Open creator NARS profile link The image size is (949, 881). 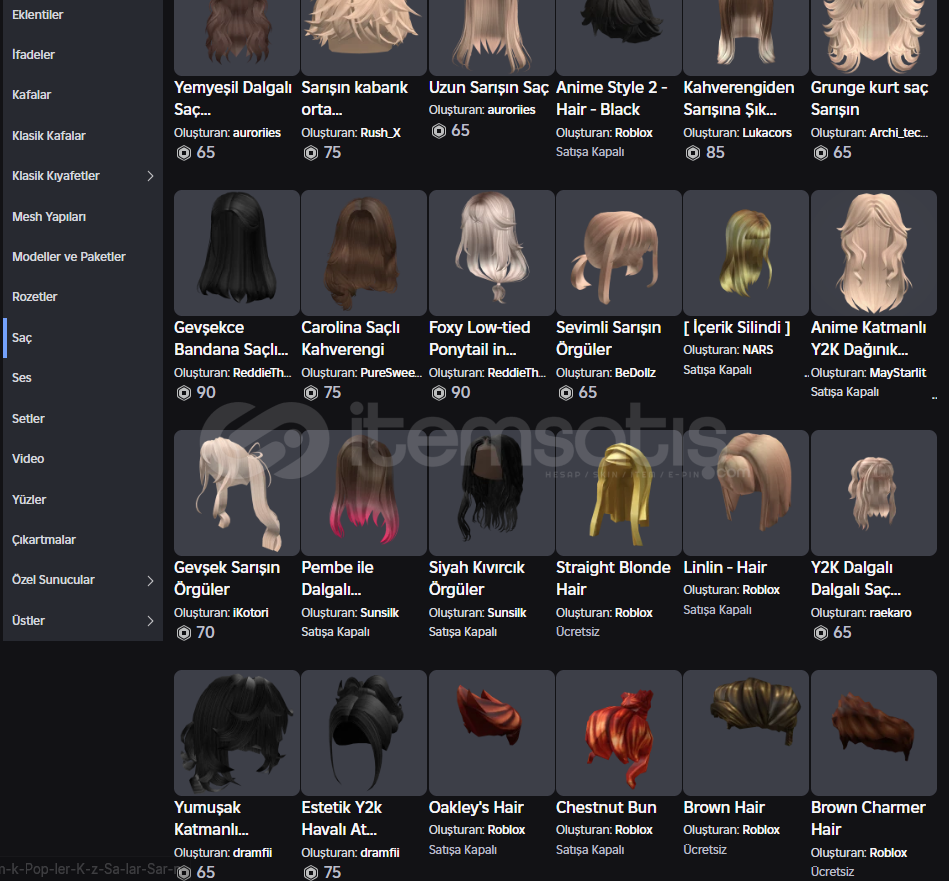tap(758, 350)
